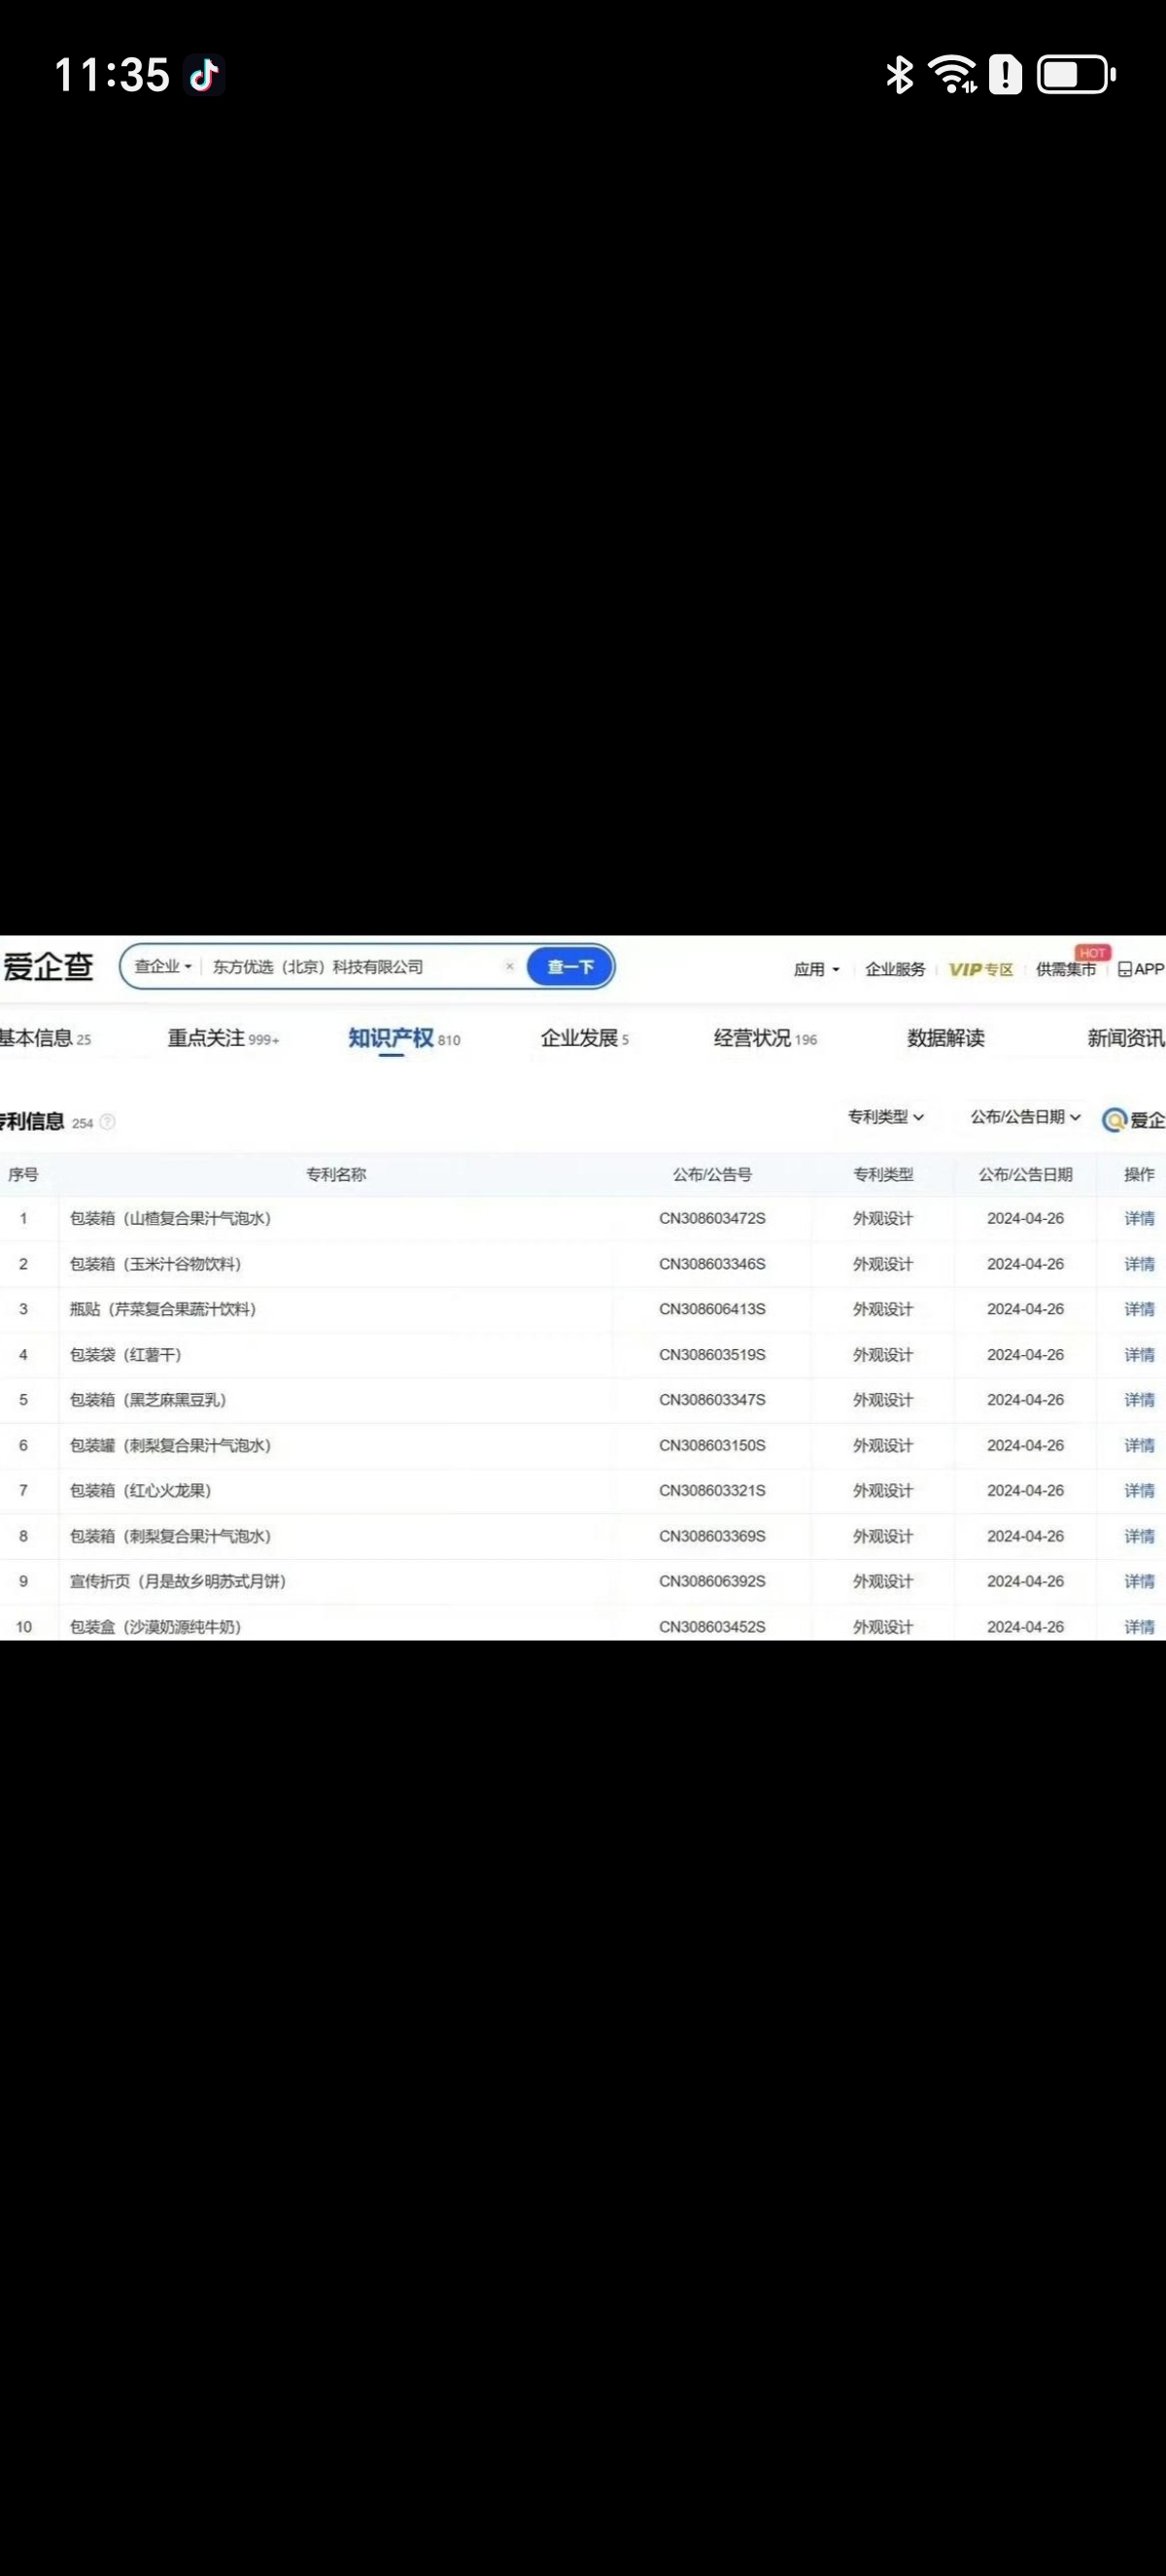
Task: Click the 专利名称 column header
Action: click(336, 1174)
